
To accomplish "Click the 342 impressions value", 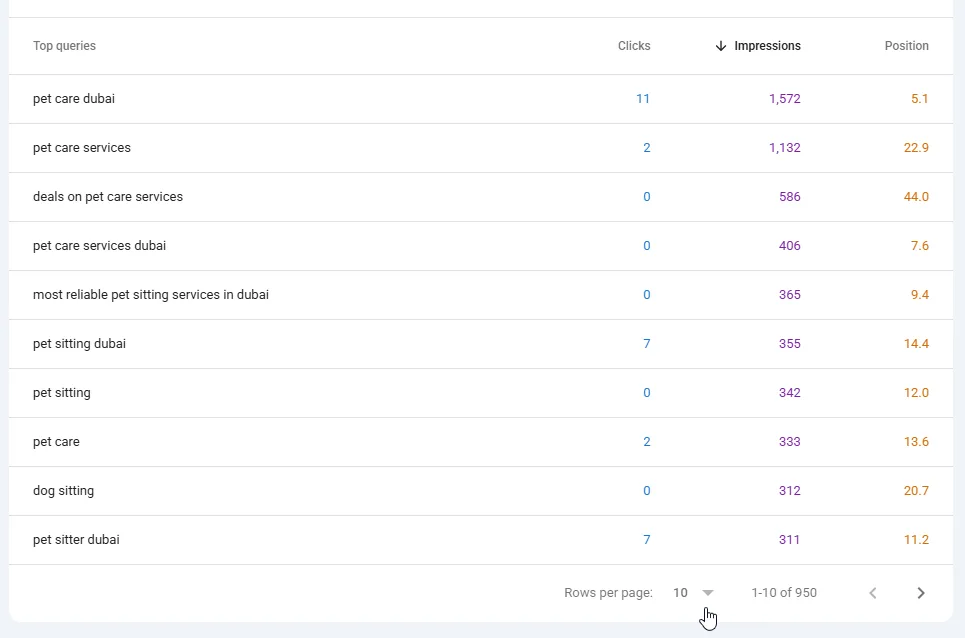I will [x=790, y=393].
